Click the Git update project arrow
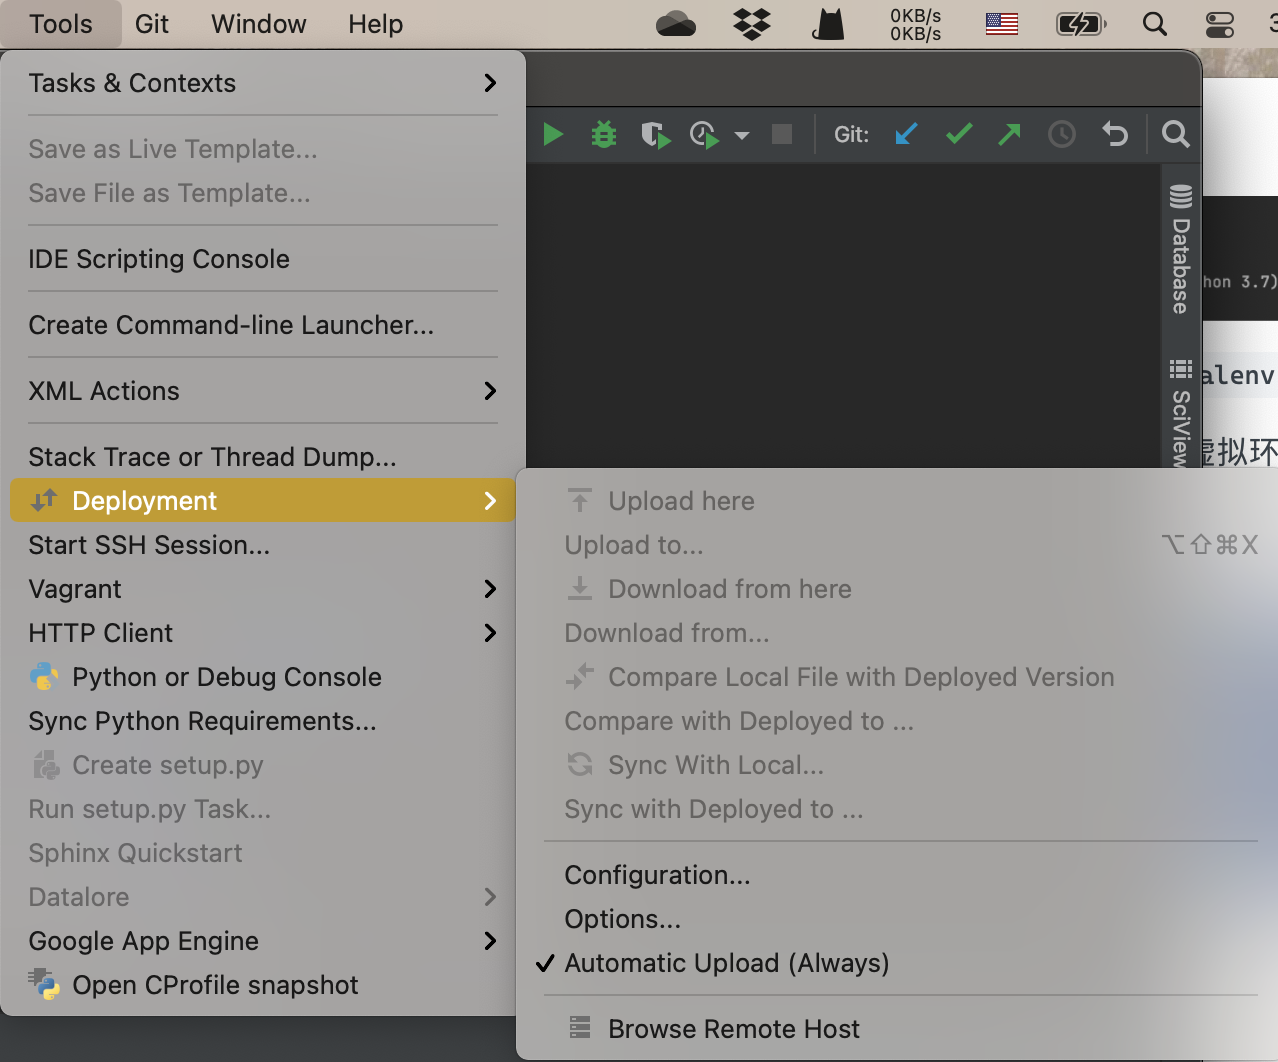The height and width of the screenshot is (1062, 1278). coord(906,134)
